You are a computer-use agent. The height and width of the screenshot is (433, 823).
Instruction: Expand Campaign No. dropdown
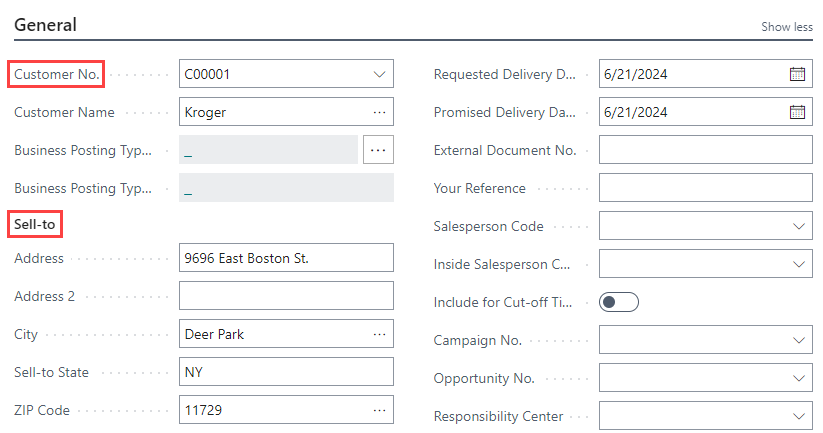point(798,340)
